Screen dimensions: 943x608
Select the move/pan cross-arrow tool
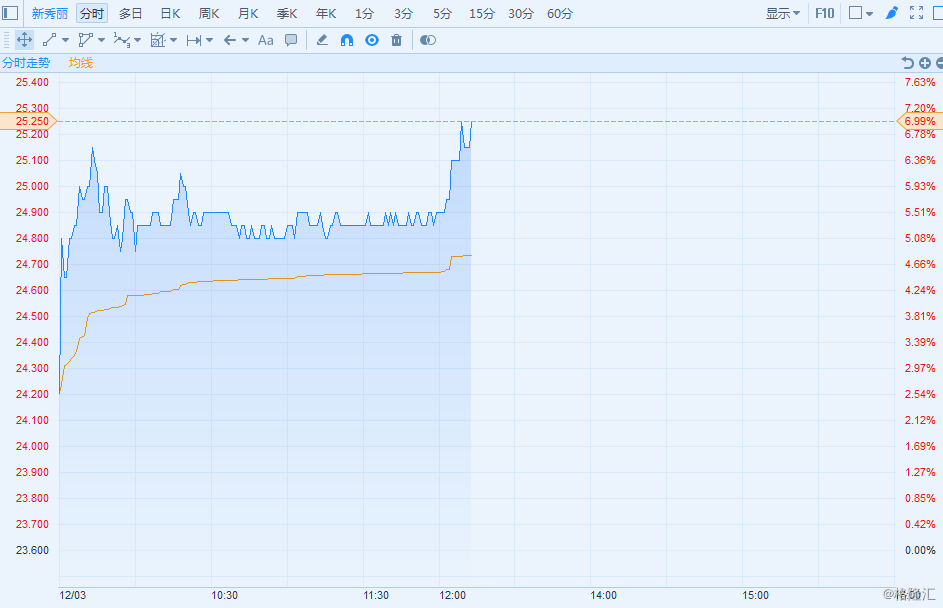[x=24, y=40]
